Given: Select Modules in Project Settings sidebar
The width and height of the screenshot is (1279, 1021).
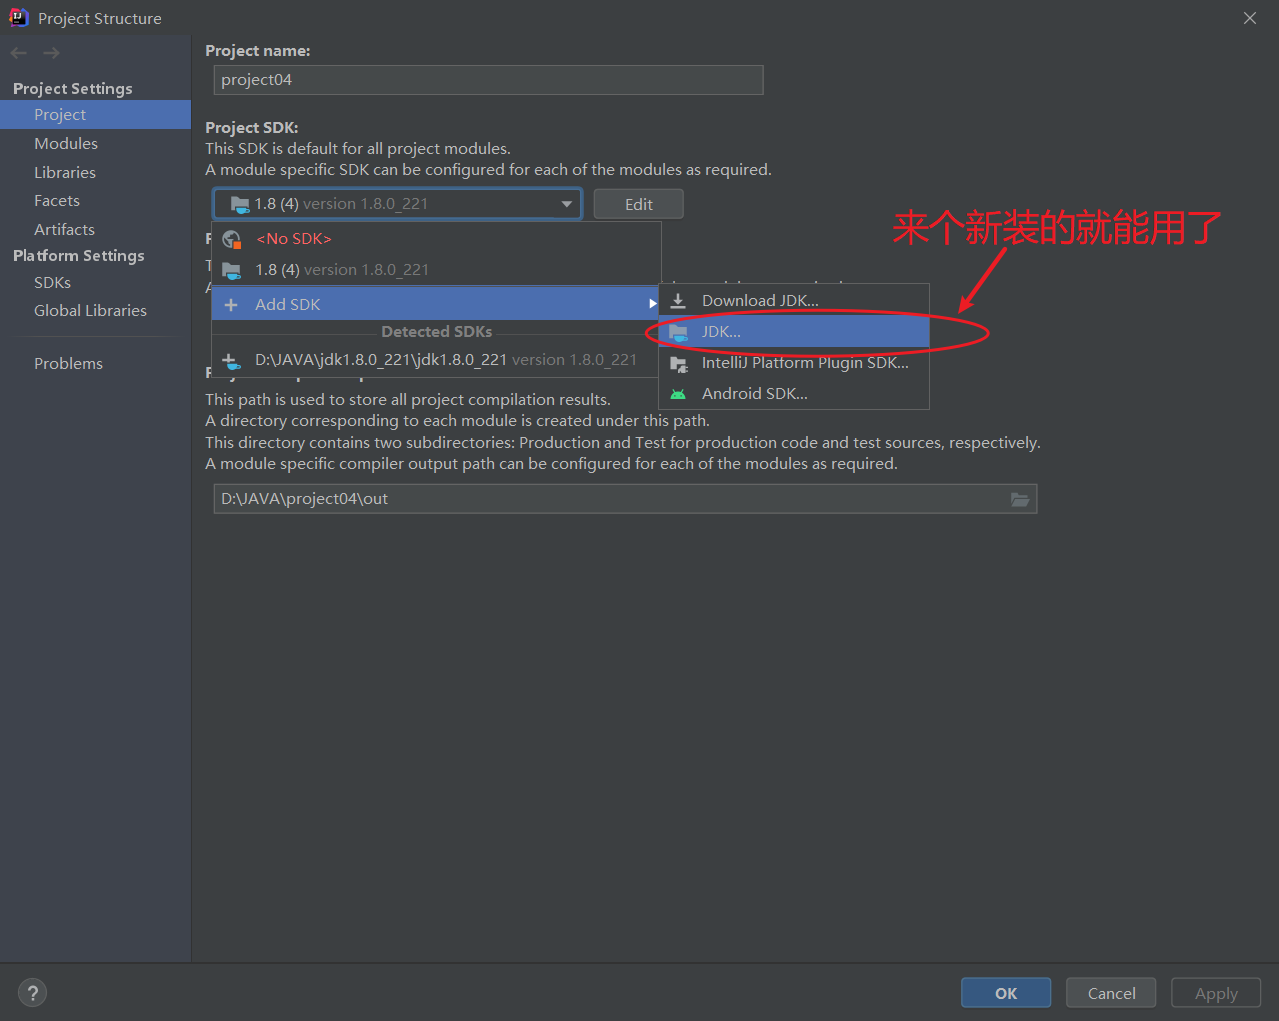Looking at the screenshot, I should click(65, 143).
